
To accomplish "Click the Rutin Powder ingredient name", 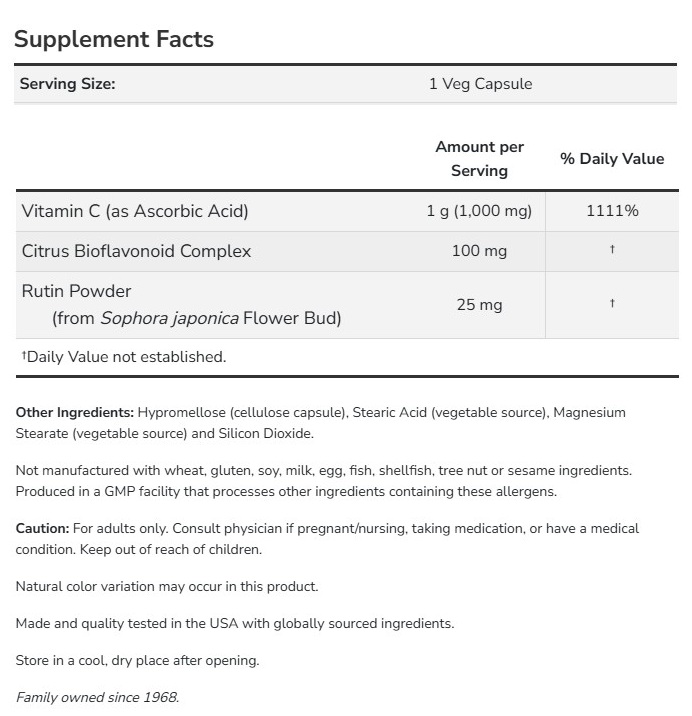I will coord(77,291).
